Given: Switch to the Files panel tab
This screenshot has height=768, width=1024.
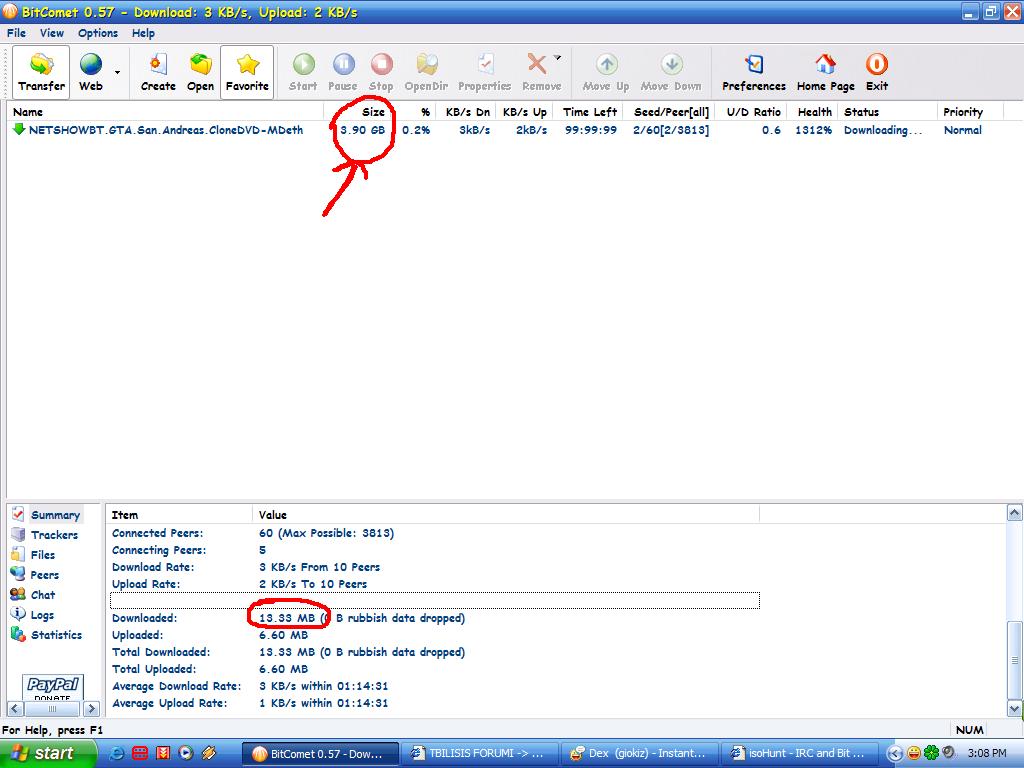Looking at the screenshot, I should 42,555.
